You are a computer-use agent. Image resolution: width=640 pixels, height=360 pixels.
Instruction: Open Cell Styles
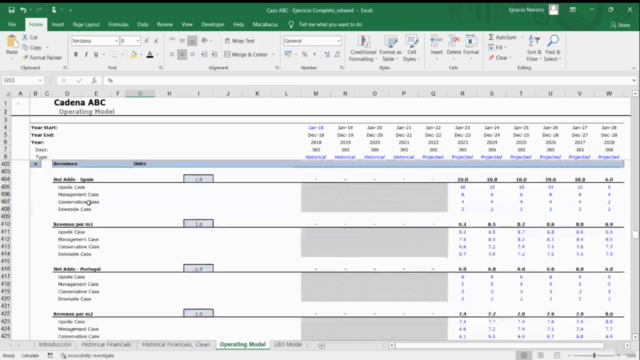(x=411, y=48)
